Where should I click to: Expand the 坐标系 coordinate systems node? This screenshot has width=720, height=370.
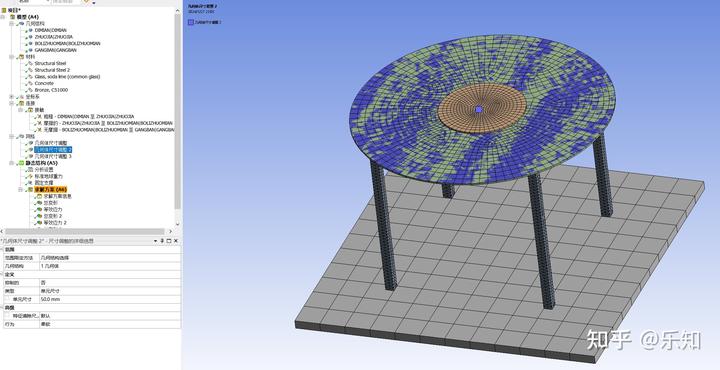pyautogui.click(x=12, y=97)
